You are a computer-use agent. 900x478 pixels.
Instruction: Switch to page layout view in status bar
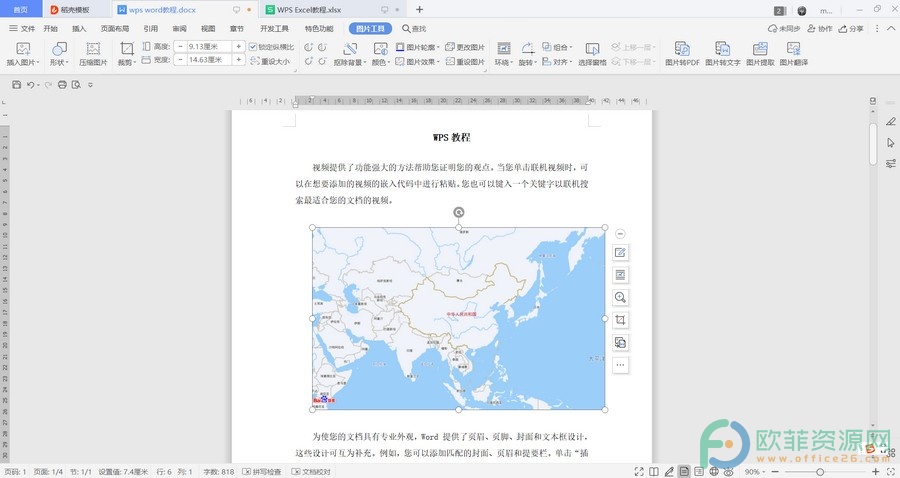coord(684,472)
